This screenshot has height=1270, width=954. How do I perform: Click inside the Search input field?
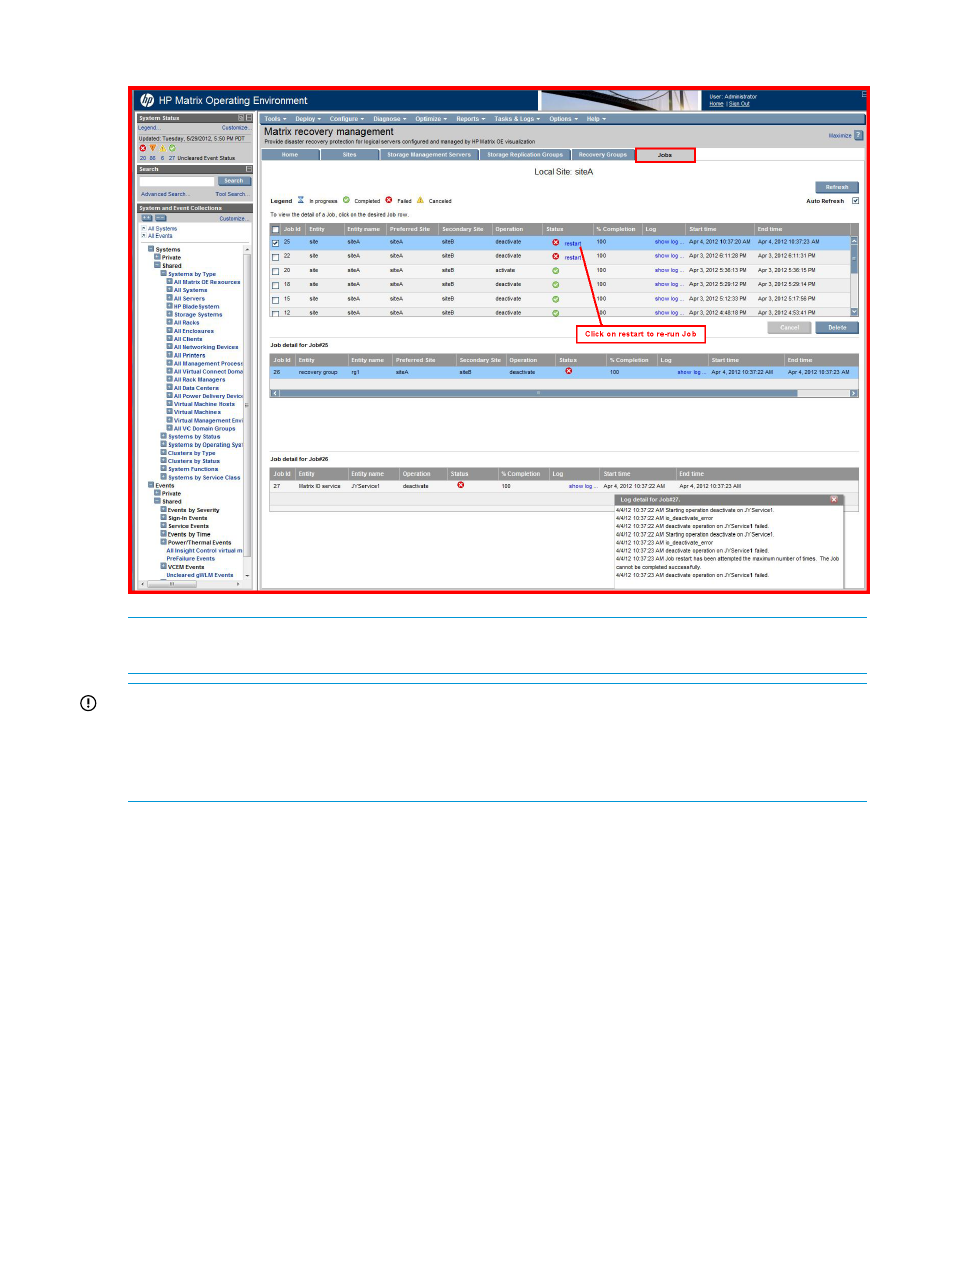pyautogui.click(x=177, y=181)
